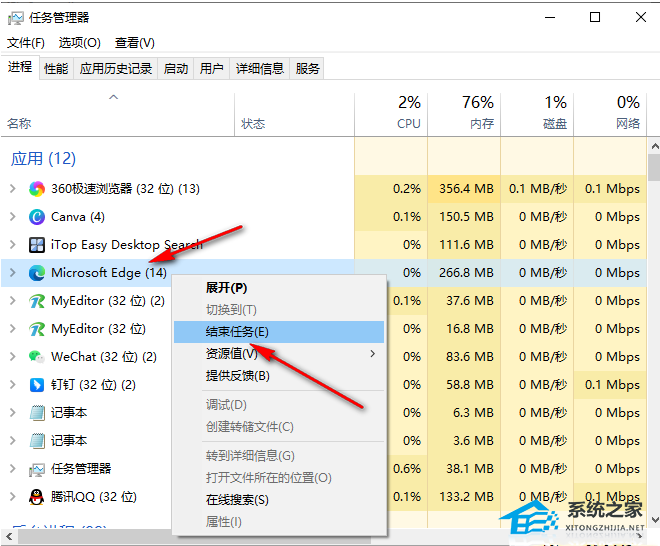660x546 pixels.
Task: Expand the 任务管理器 process group
Action: pyautogui.click(x=13, y=469)
